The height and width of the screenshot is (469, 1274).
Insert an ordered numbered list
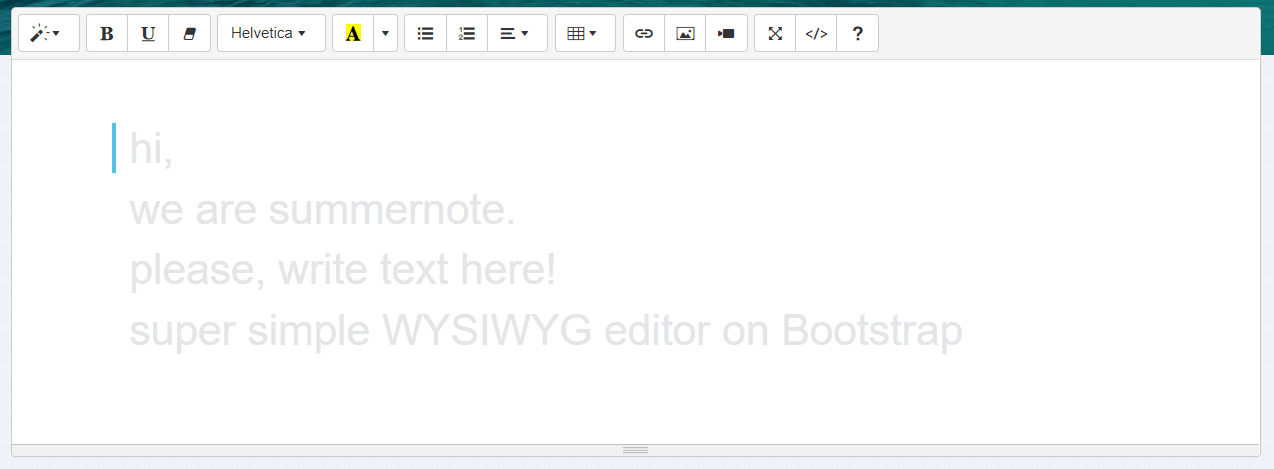tap(466, 33)
